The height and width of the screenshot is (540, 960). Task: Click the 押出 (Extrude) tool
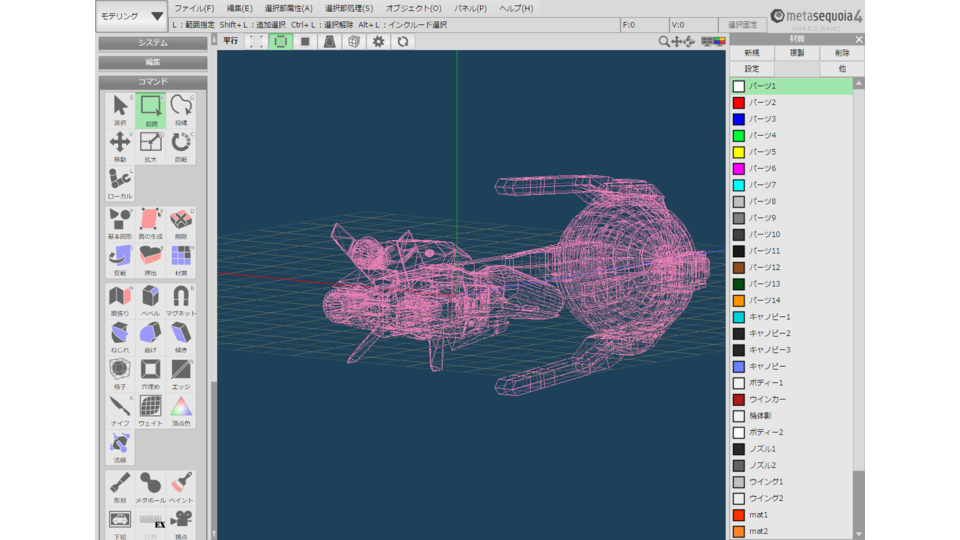(151, 260)
